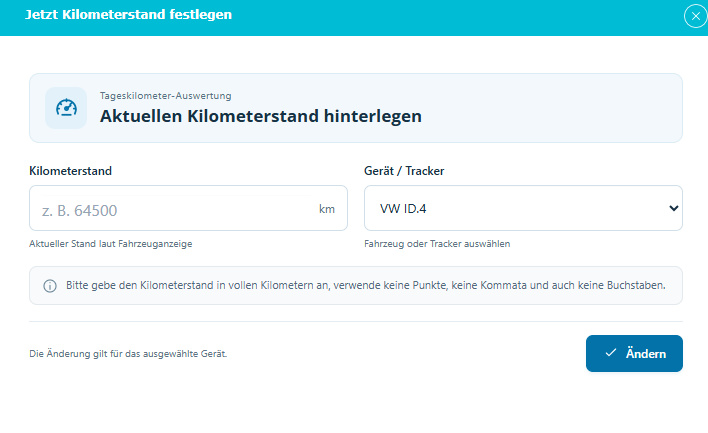The image size is (708, 433).
Task: Click the speedometer icon in the header card
Action: (x=66, y=108)
